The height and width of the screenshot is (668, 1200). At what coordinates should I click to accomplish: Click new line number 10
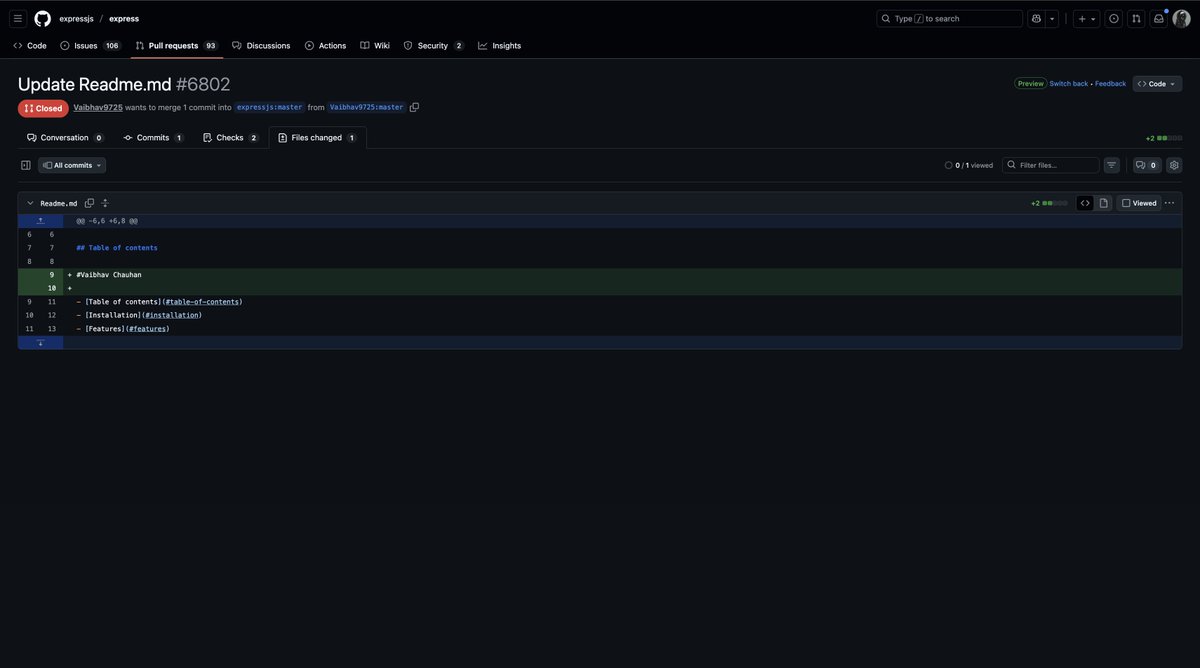(52, 288)
